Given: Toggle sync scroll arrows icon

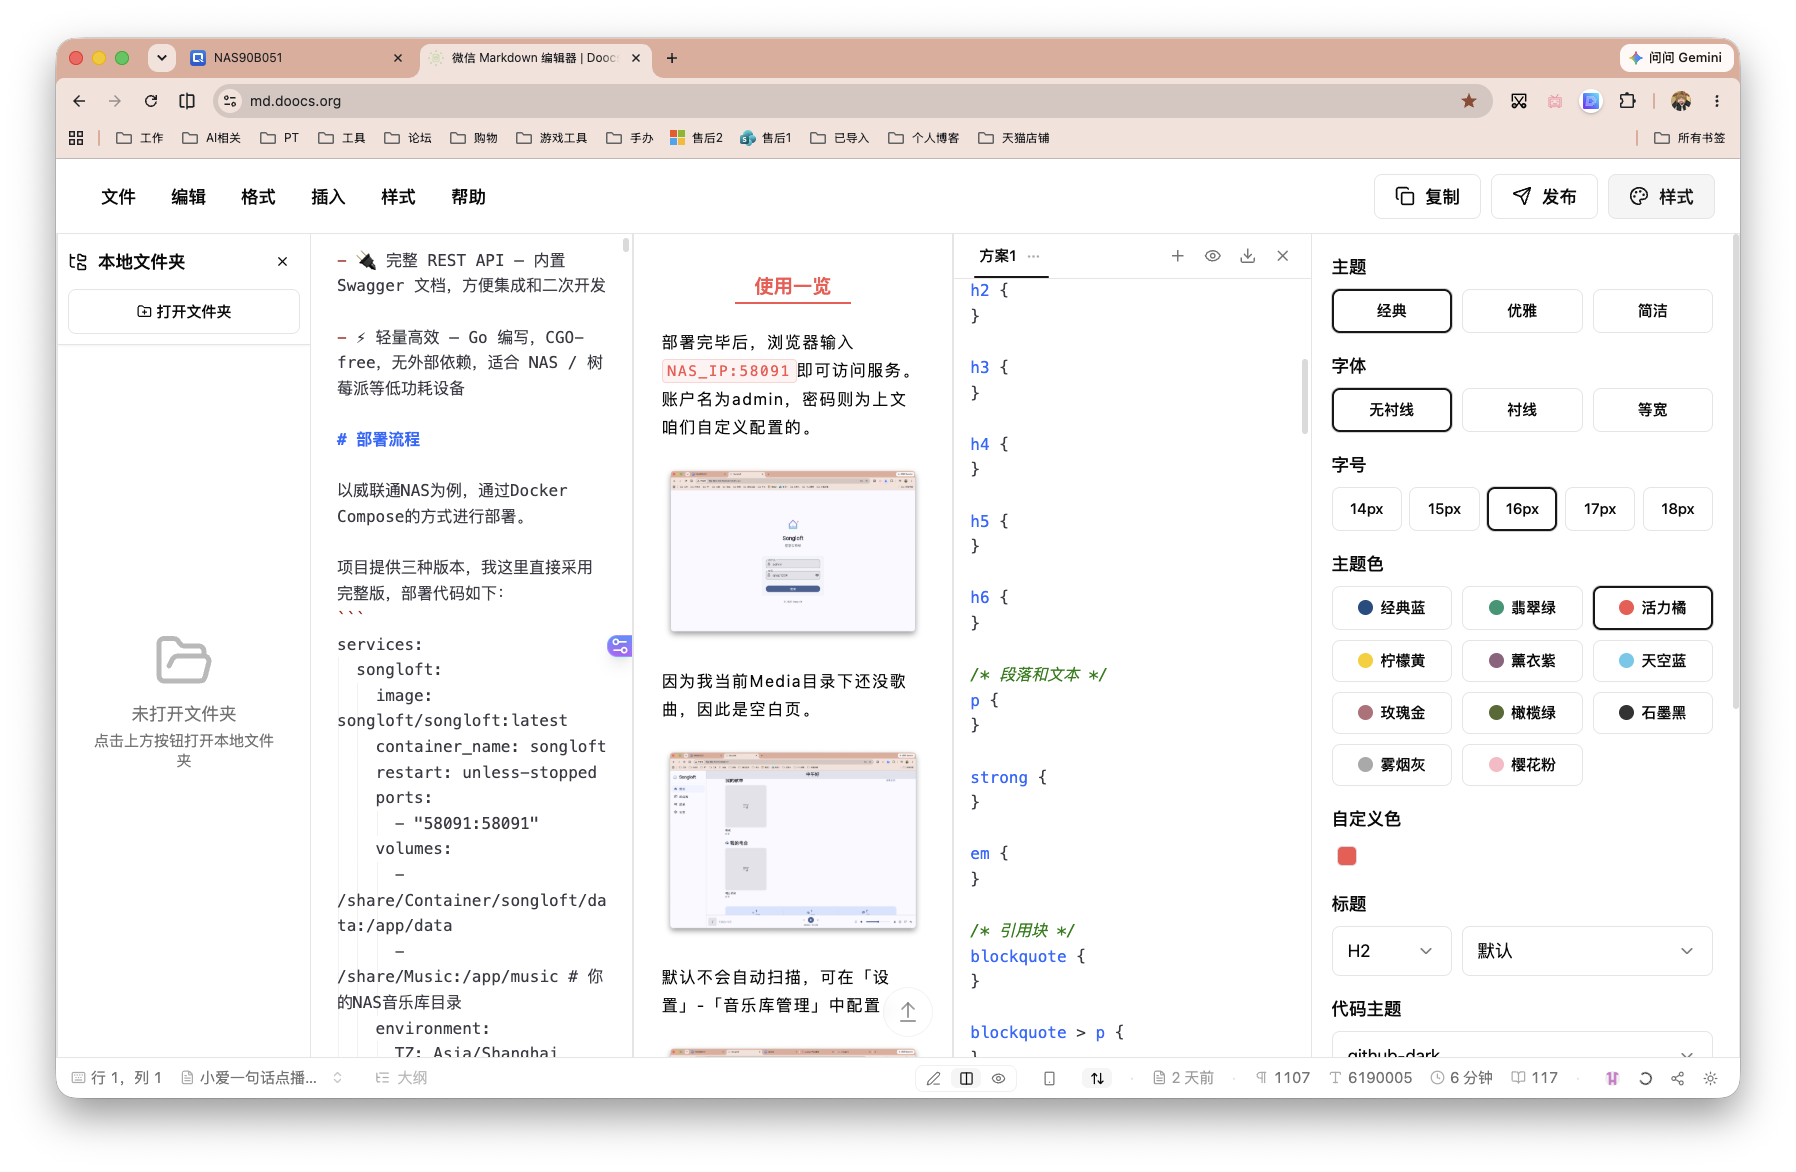Looking at the screenshot, I should point(1098,1078).
